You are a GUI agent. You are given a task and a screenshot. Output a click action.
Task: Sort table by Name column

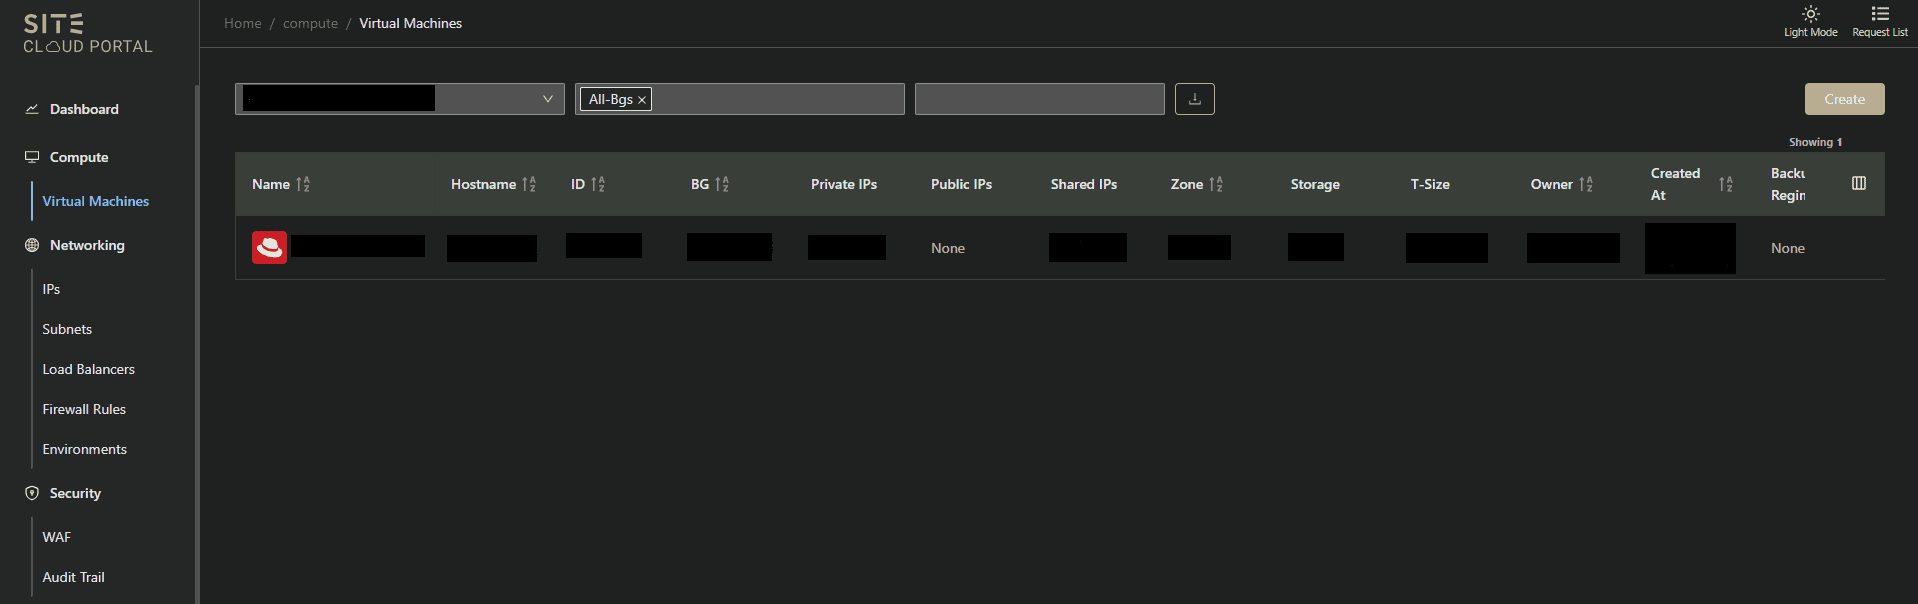pyautogui.click(x=303, y=184)
